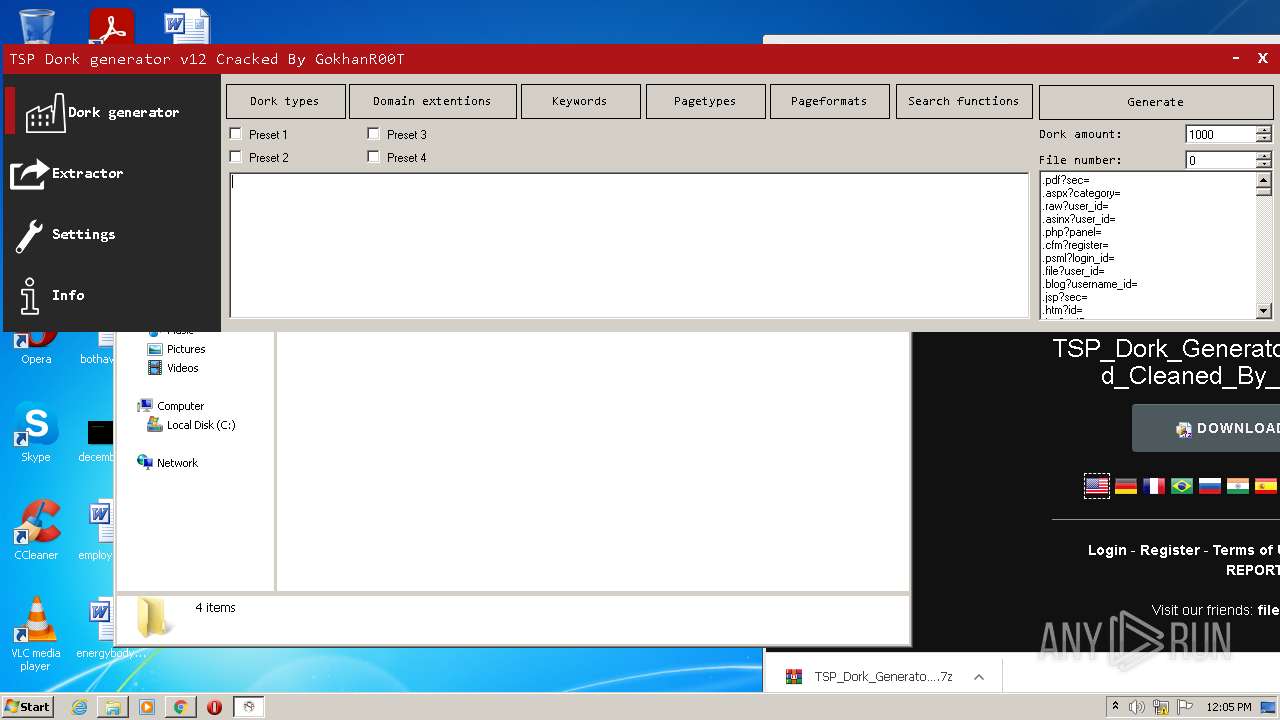
Task: Open the Windows Start menu
Action: 28,707
